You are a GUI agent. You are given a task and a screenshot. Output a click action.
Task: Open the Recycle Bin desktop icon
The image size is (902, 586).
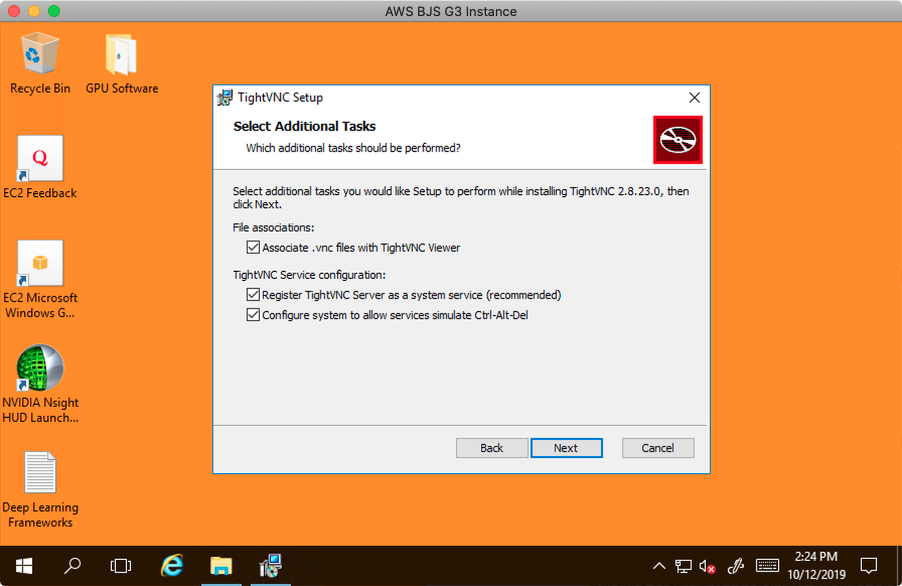point(40,55)
